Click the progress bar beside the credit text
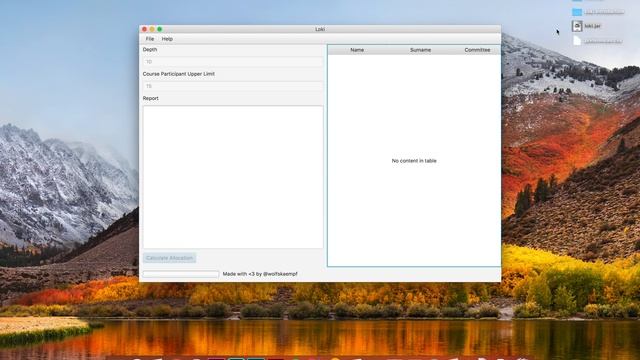 point(181,274)
